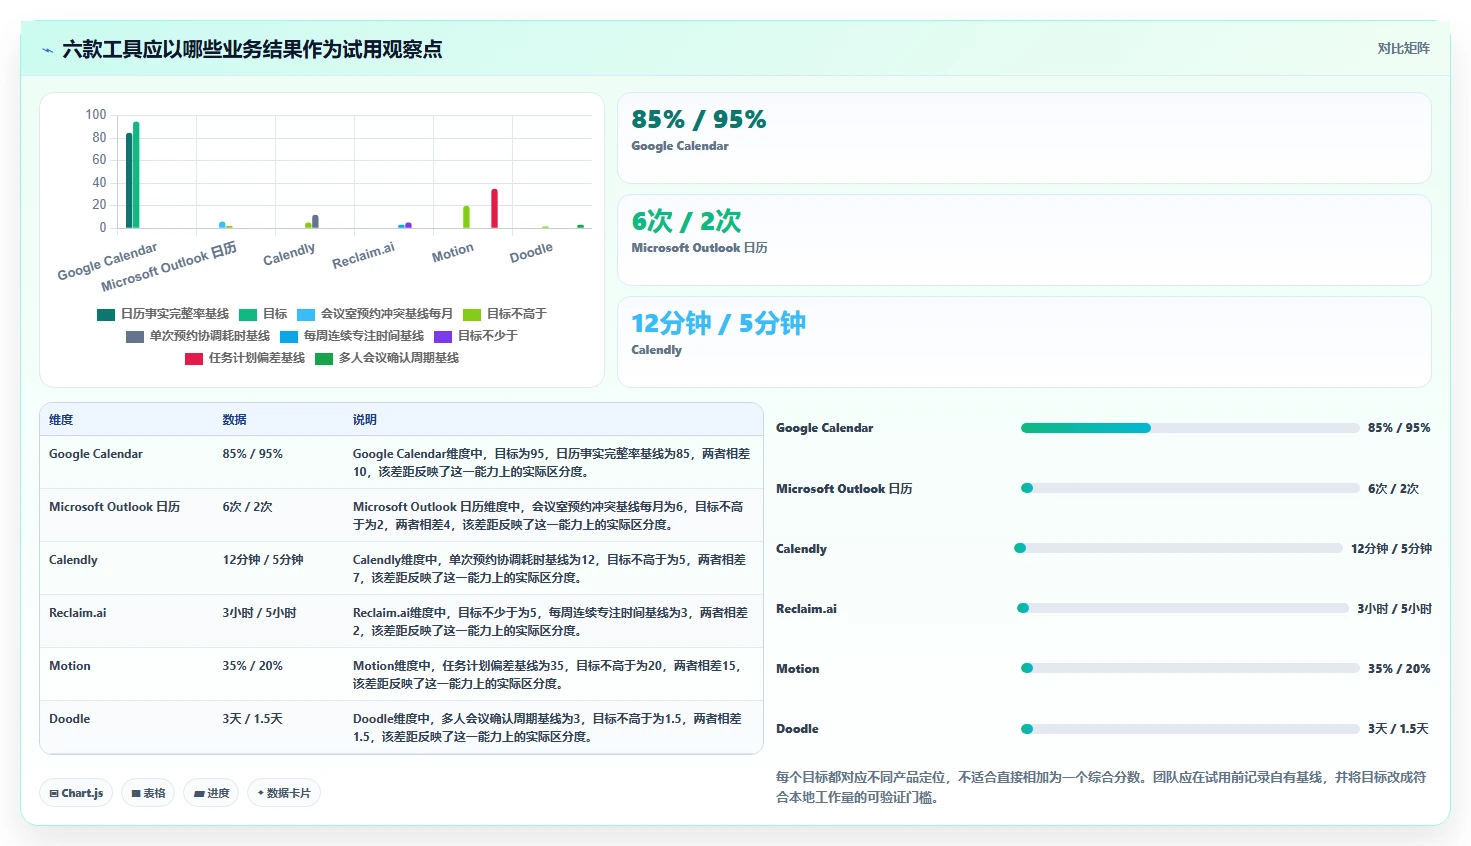Screen dimensions: 1471x846
Task: Click the Doodle row description text
Action: coord(548,728)
